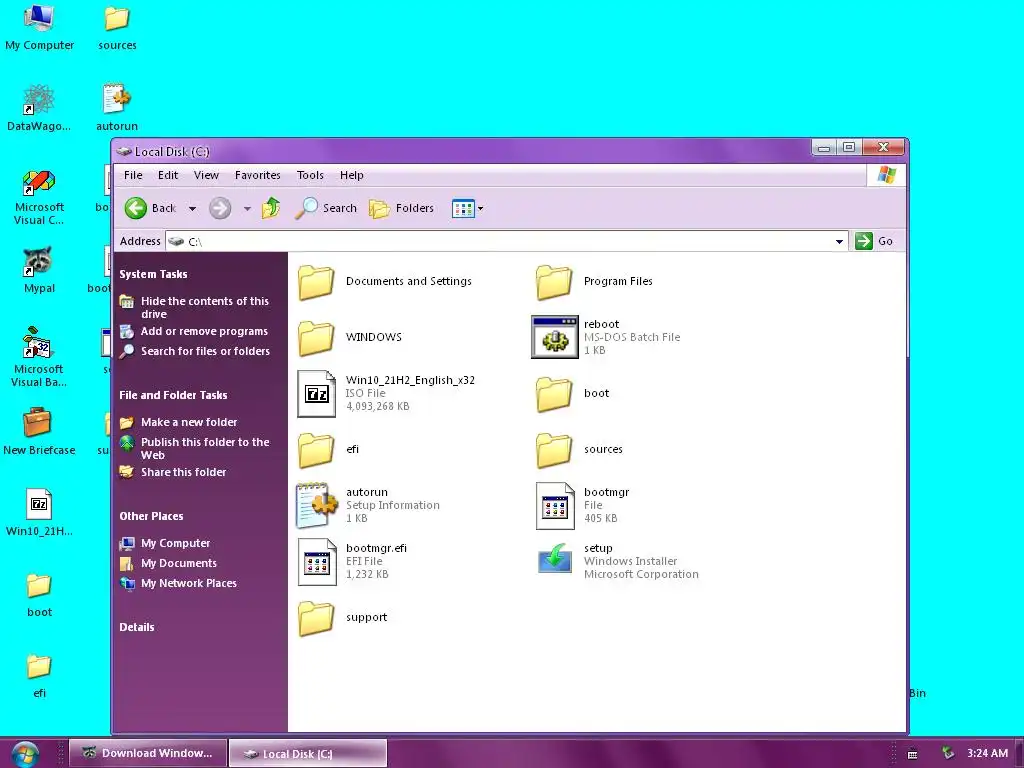Select the sources folder on desktop

click(x=118, y=27)
